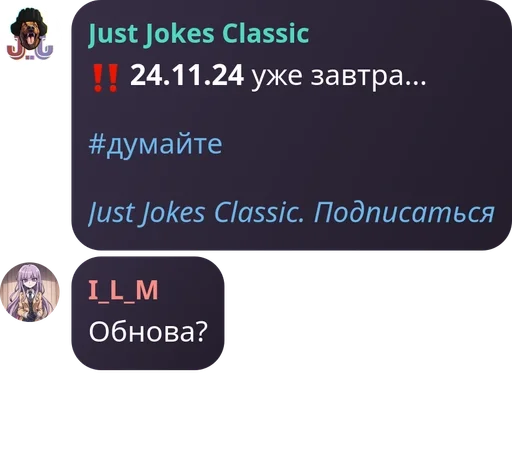Click the ellipsis after завтра
512x451 pixels.
(415, 84)
